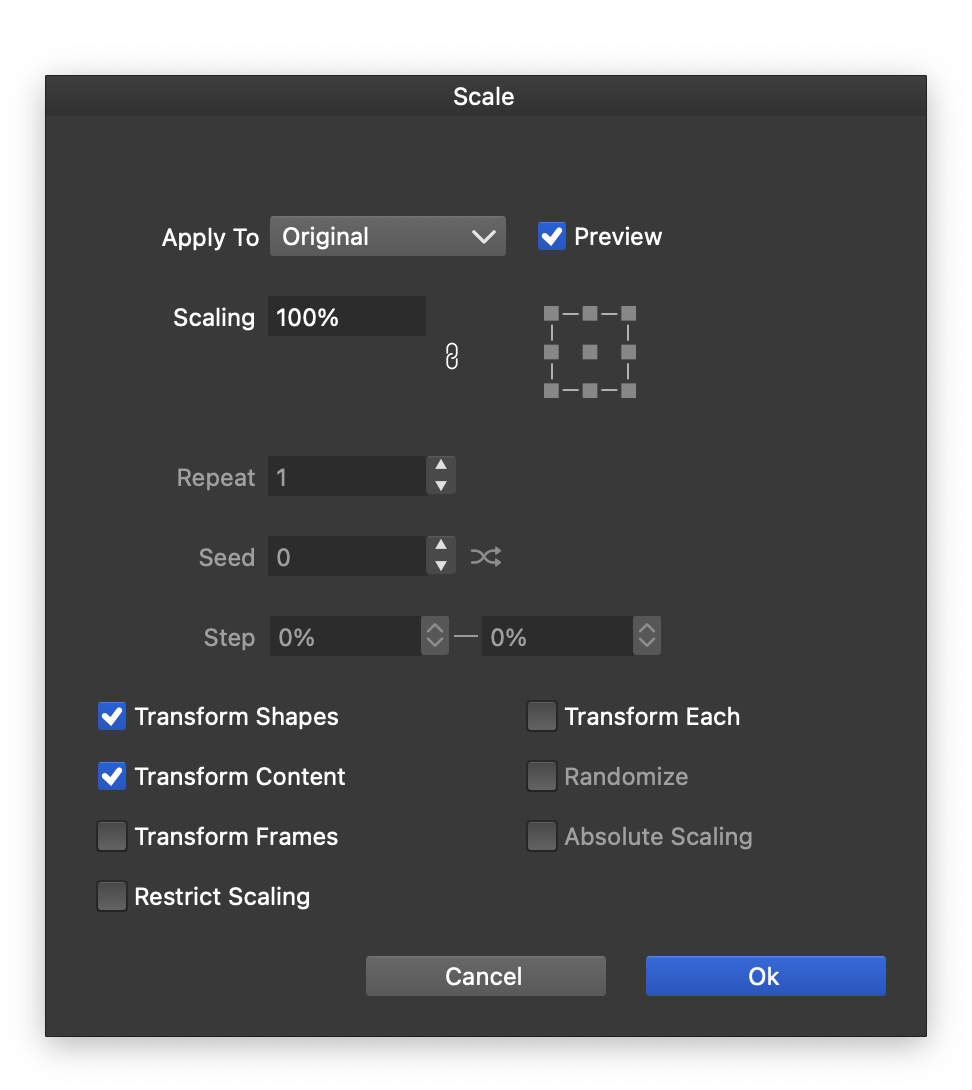Select the center anchor point in grid
The height and width of the screenshot is (1090, 972).
point(590,352)
